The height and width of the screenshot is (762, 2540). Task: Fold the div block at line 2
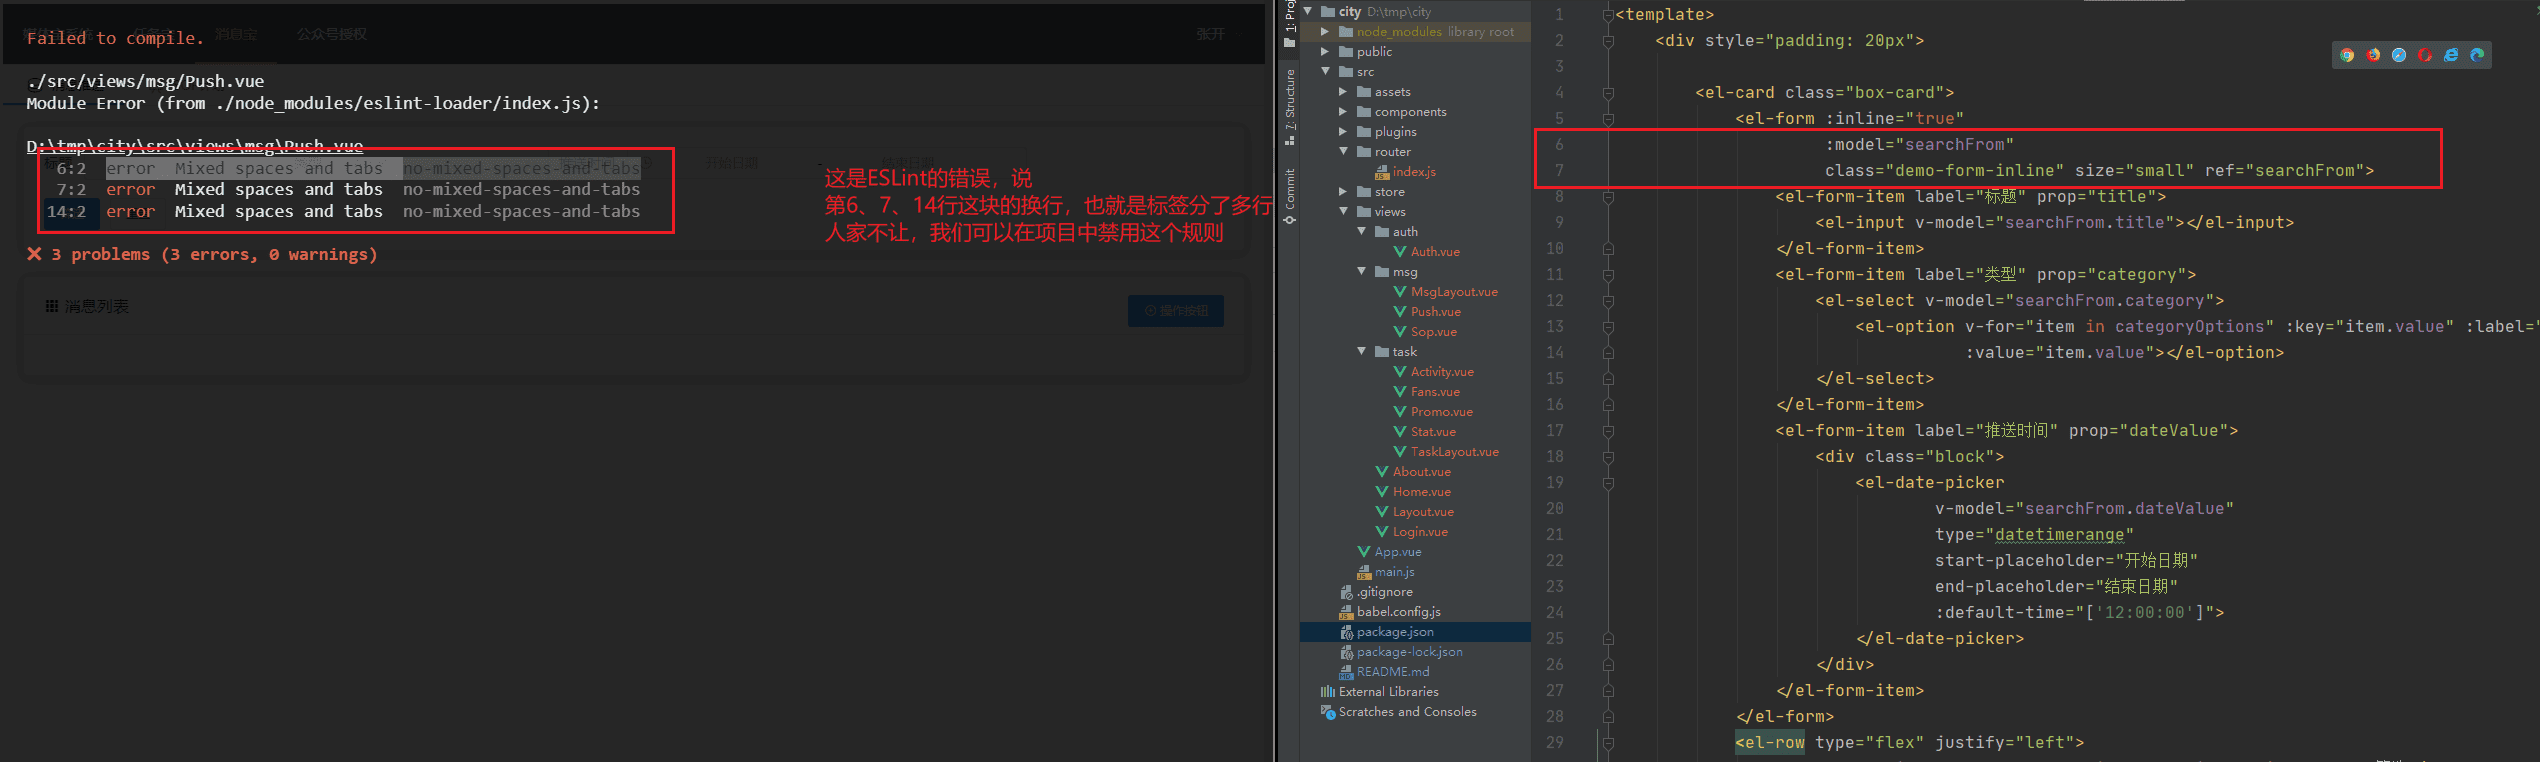coord(1608,41)
